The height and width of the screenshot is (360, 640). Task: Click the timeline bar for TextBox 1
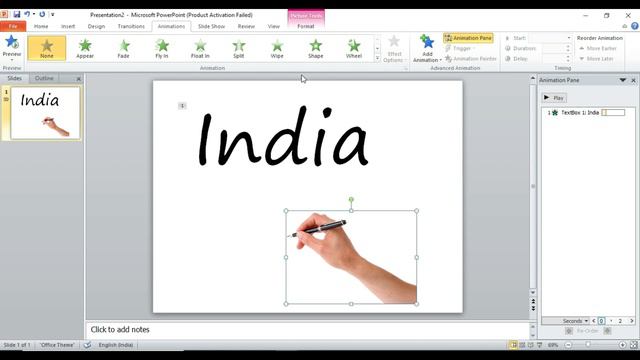[613, 113]
